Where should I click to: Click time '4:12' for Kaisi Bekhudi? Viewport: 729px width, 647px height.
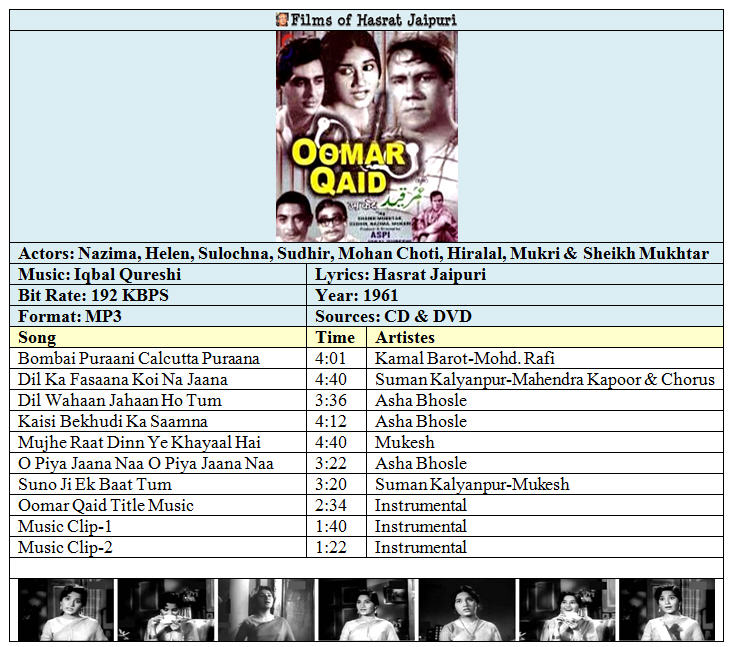click(x=331, y=421)
